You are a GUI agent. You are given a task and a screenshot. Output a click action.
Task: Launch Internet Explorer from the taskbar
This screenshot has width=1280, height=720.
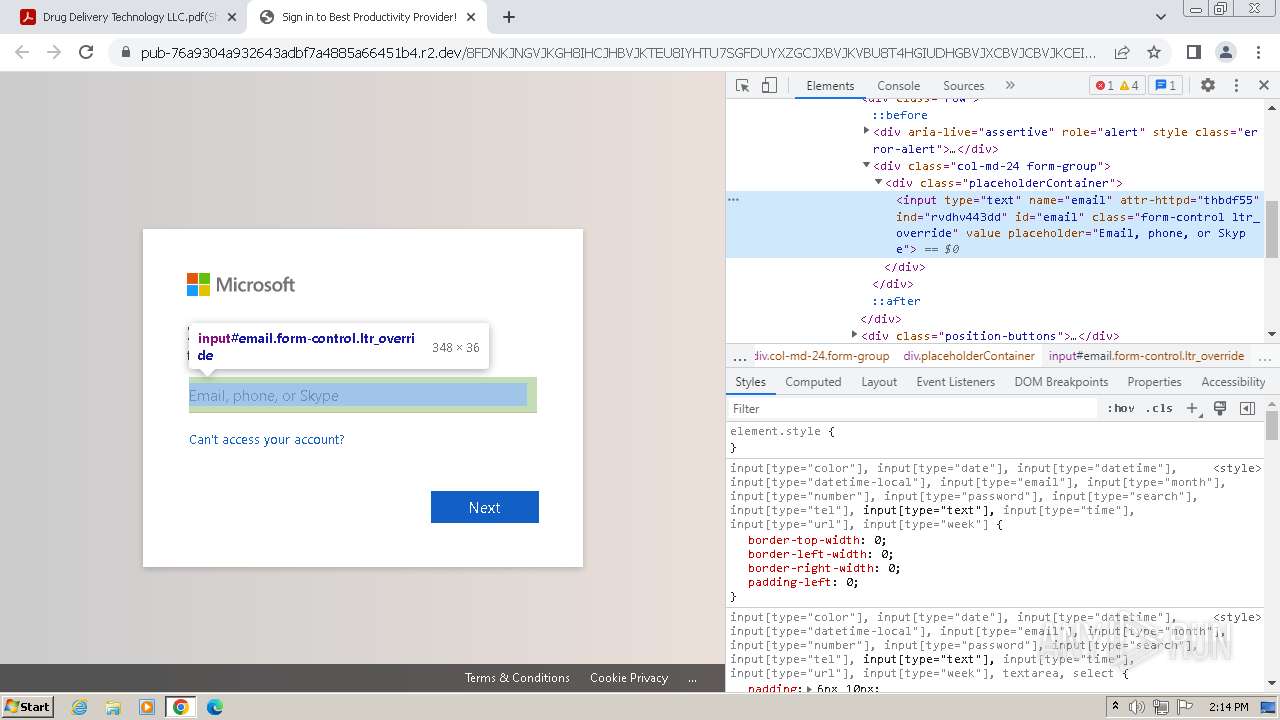(80, 707)
